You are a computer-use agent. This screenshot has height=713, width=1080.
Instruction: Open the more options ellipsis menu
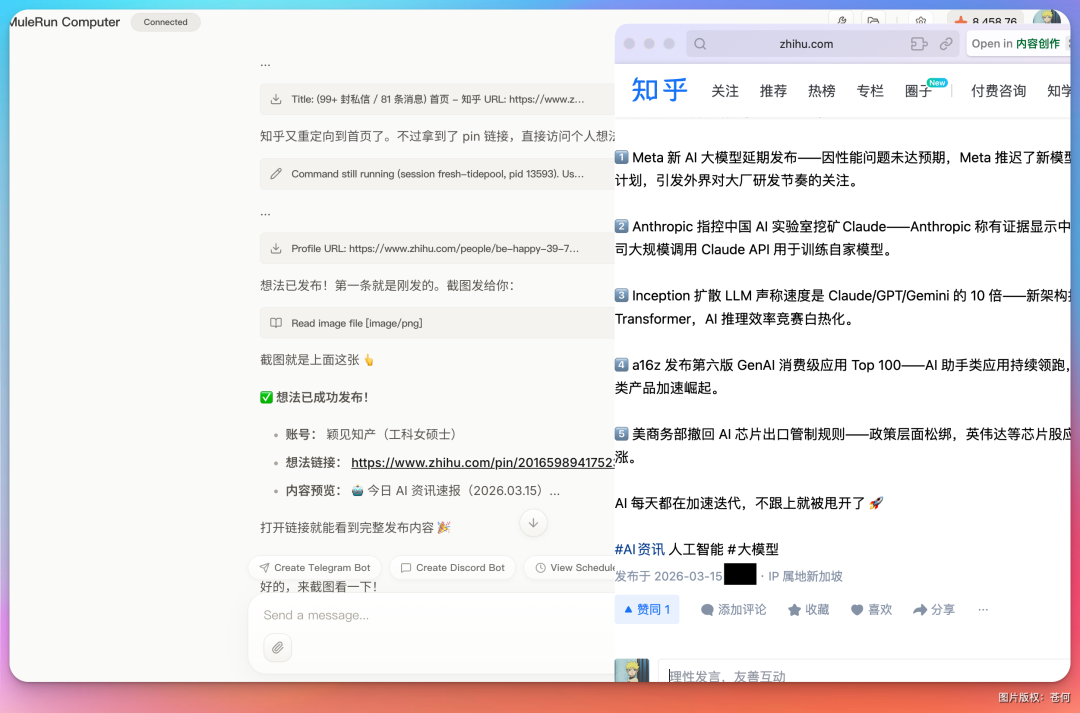(981, 609)
